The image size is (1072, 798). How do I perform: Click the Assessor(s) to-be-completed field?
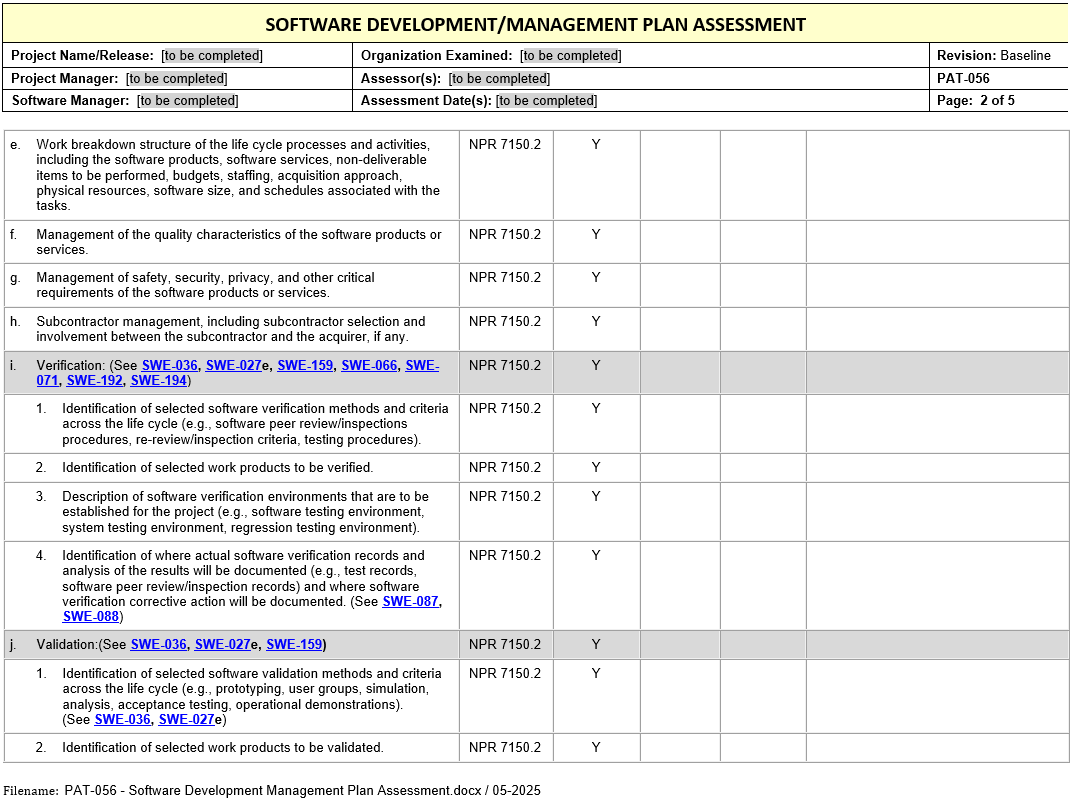499,79
